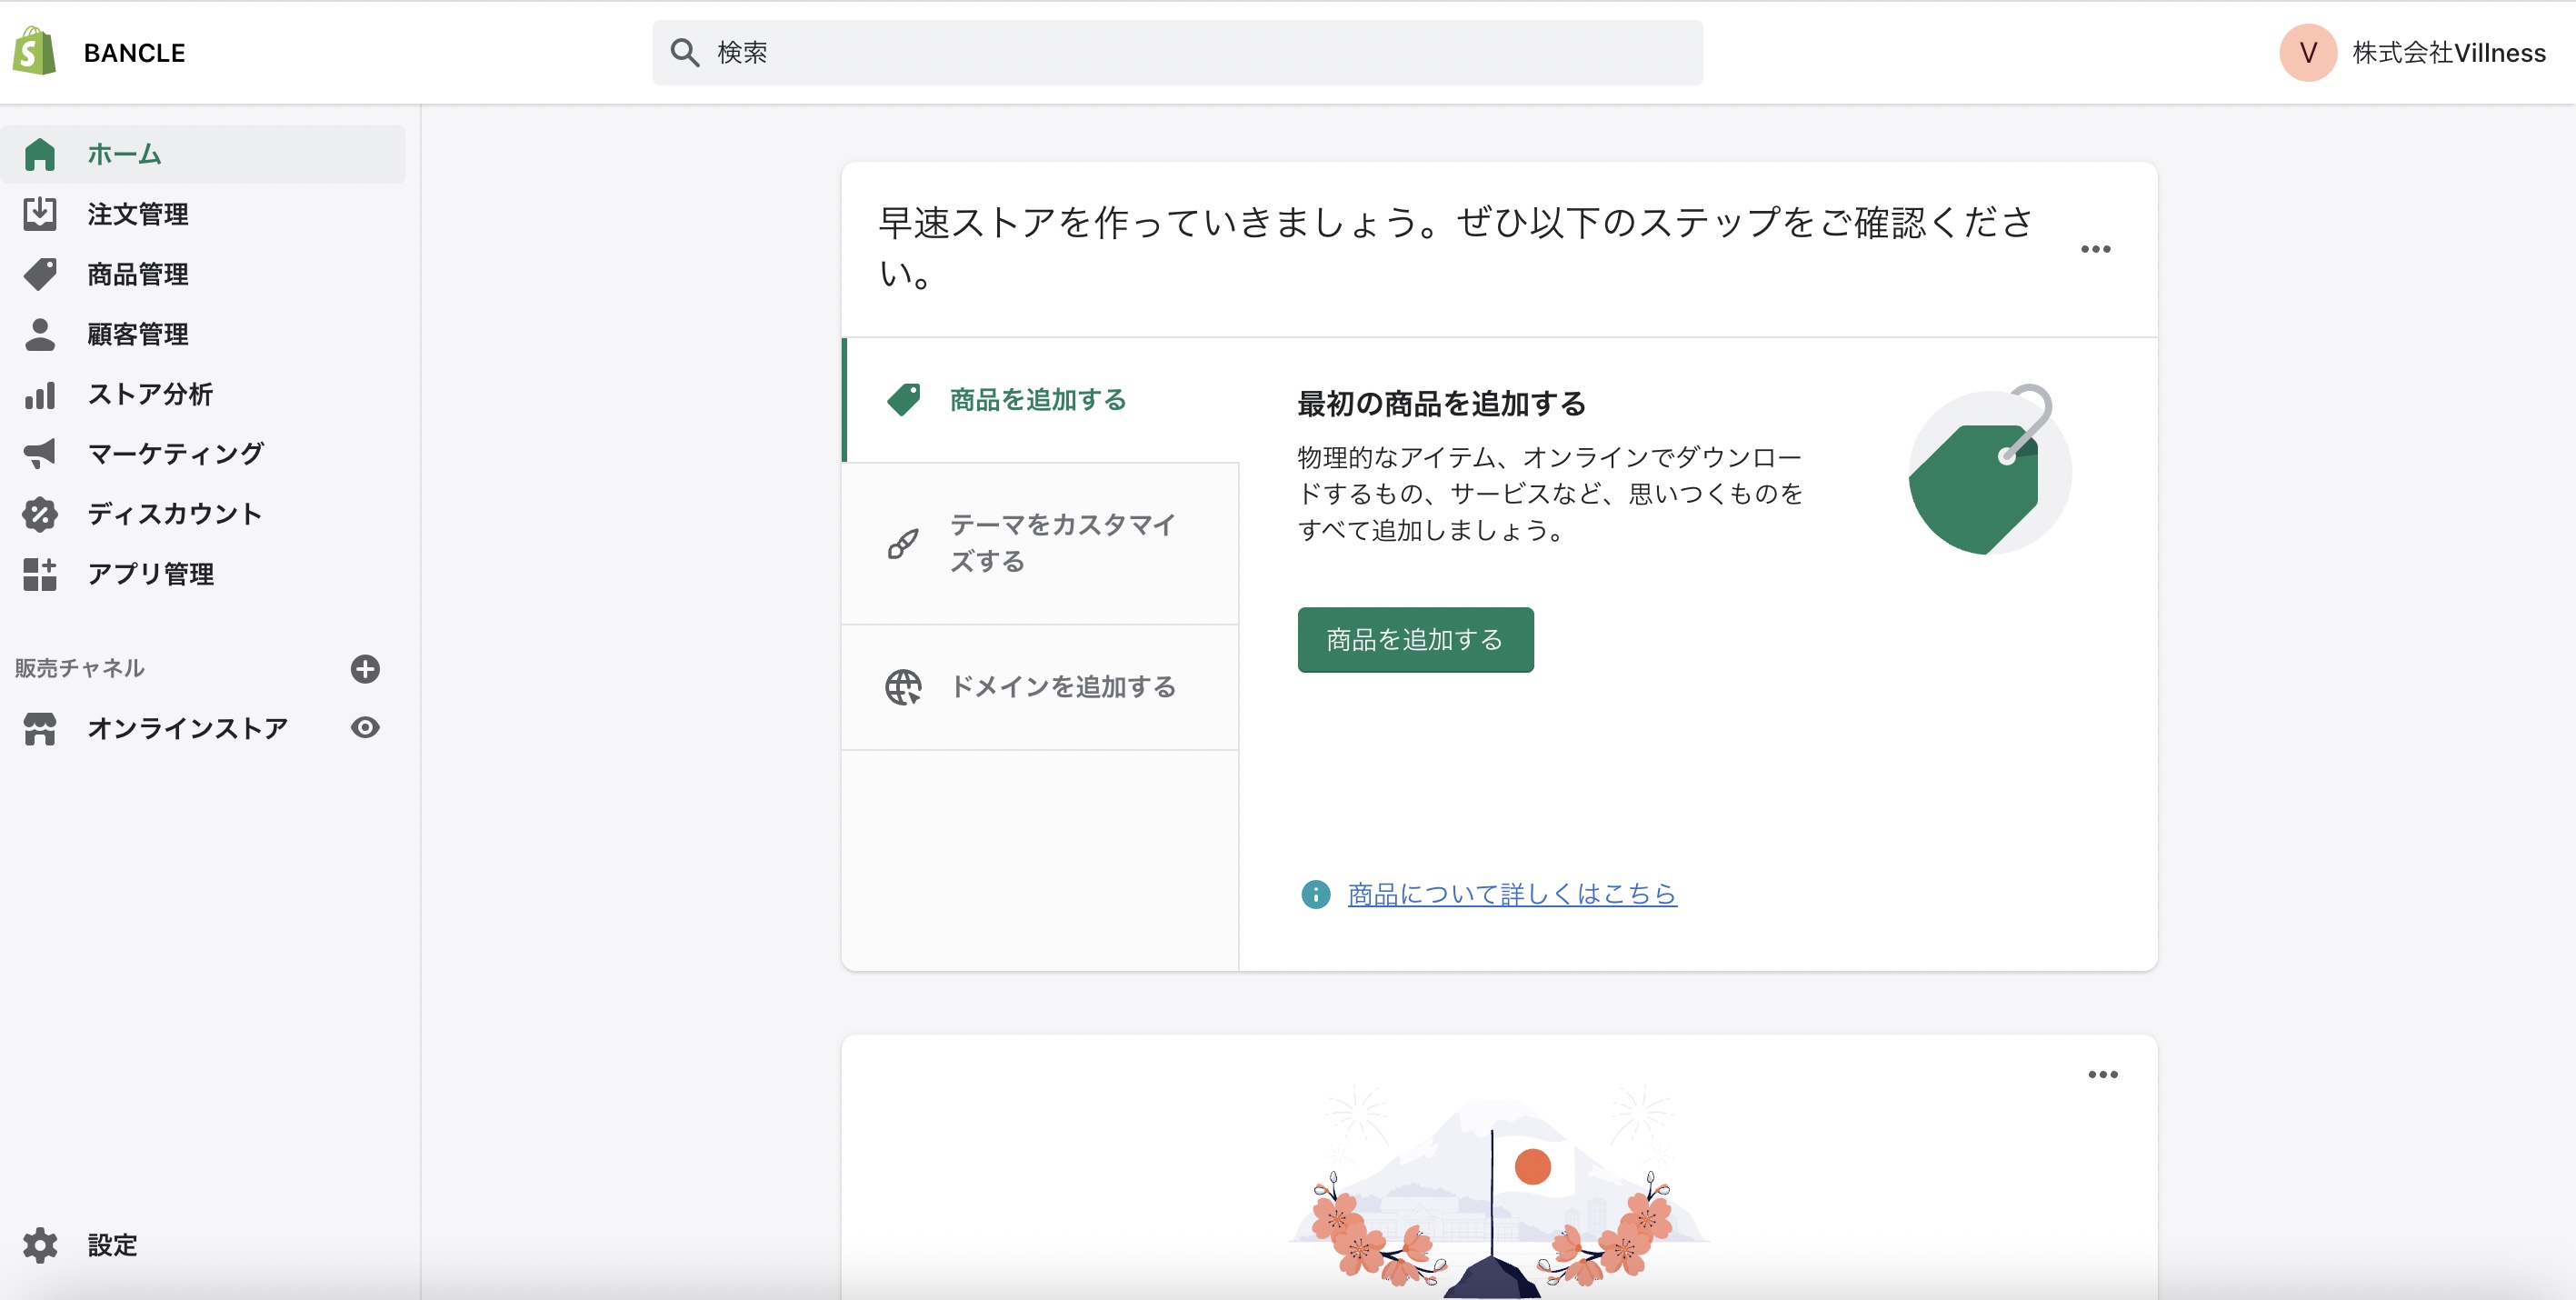Click the info icon beside product link

point(1315,894)
